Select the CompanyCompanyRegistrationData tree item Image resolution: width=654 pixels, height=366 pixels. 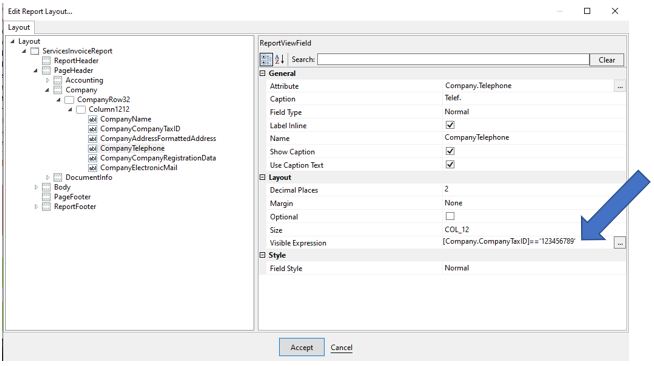pyautogui.click(x=158, y=158)
